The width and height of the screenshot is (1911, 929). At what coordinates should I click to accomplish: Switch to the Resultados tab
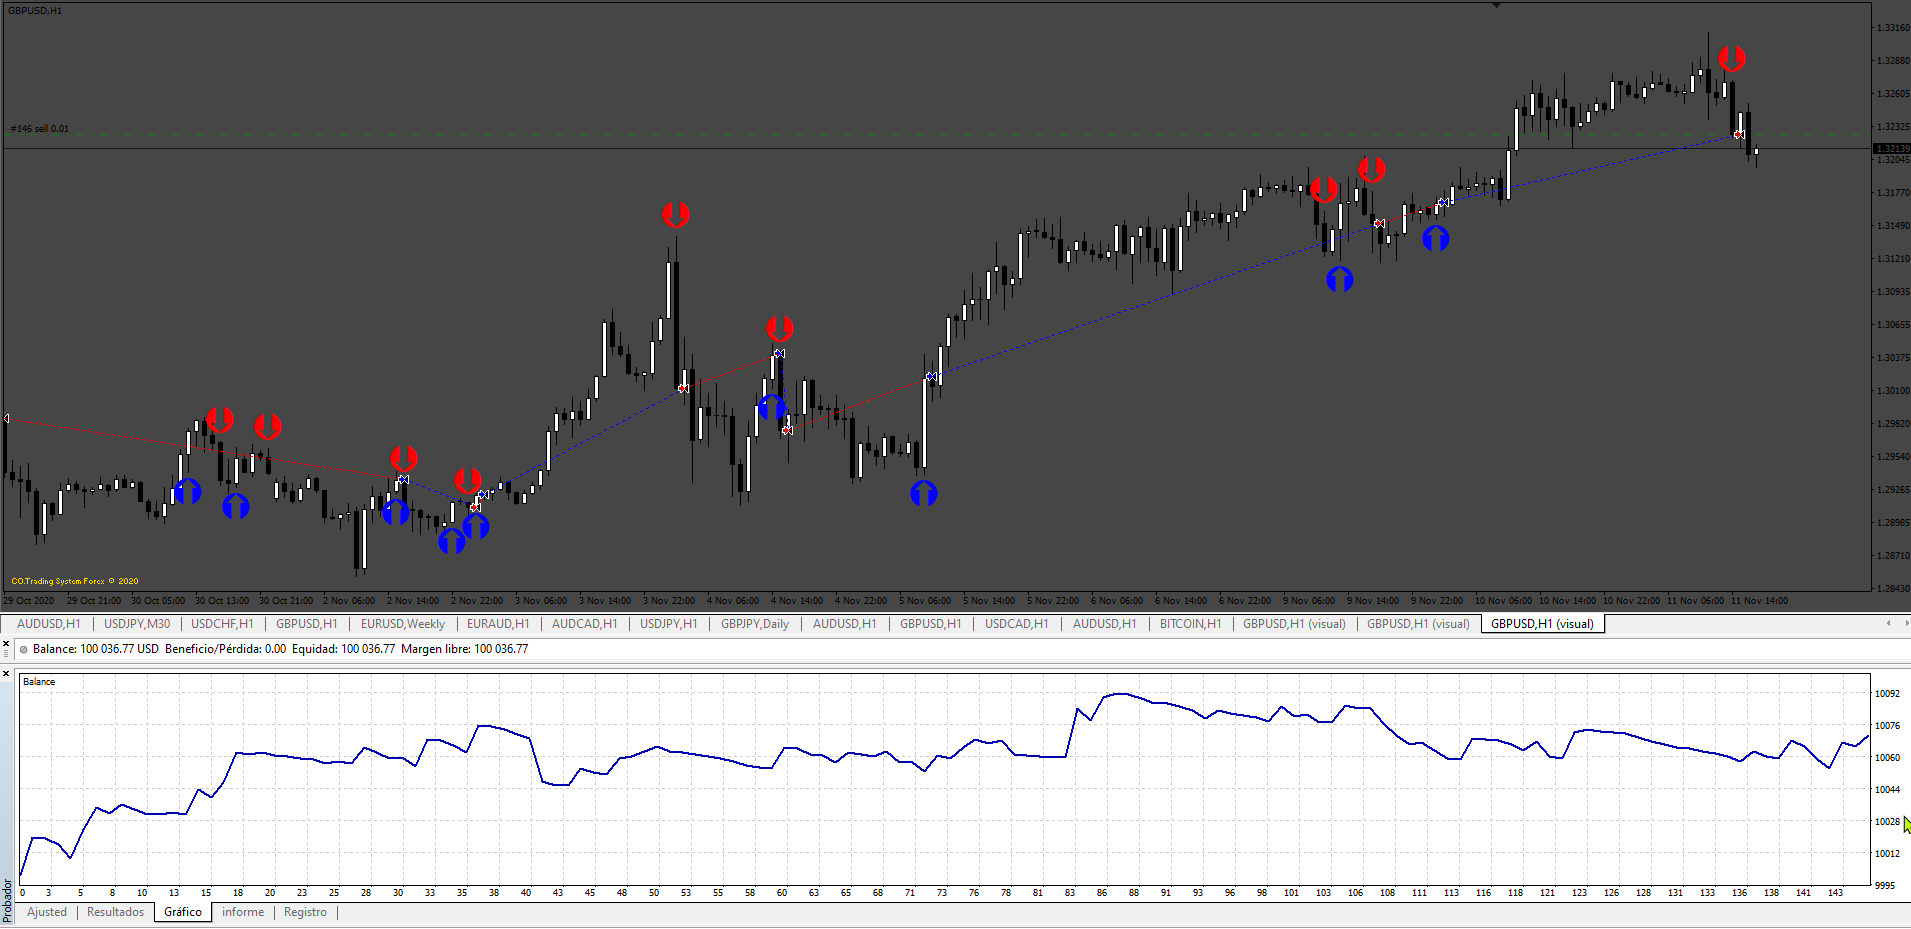tap(116, 912)
